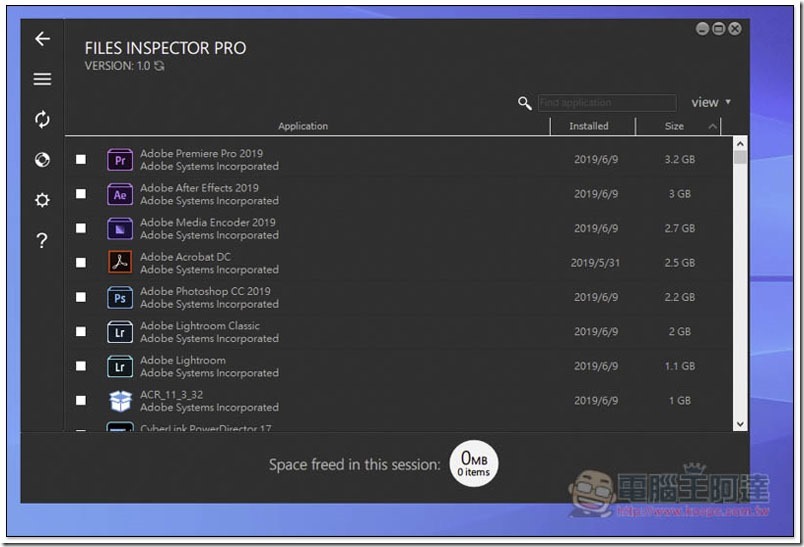The width and height of the screenshot is (804, 547).
Task: Click the list scrollbar up arrow
Action: 740,144
